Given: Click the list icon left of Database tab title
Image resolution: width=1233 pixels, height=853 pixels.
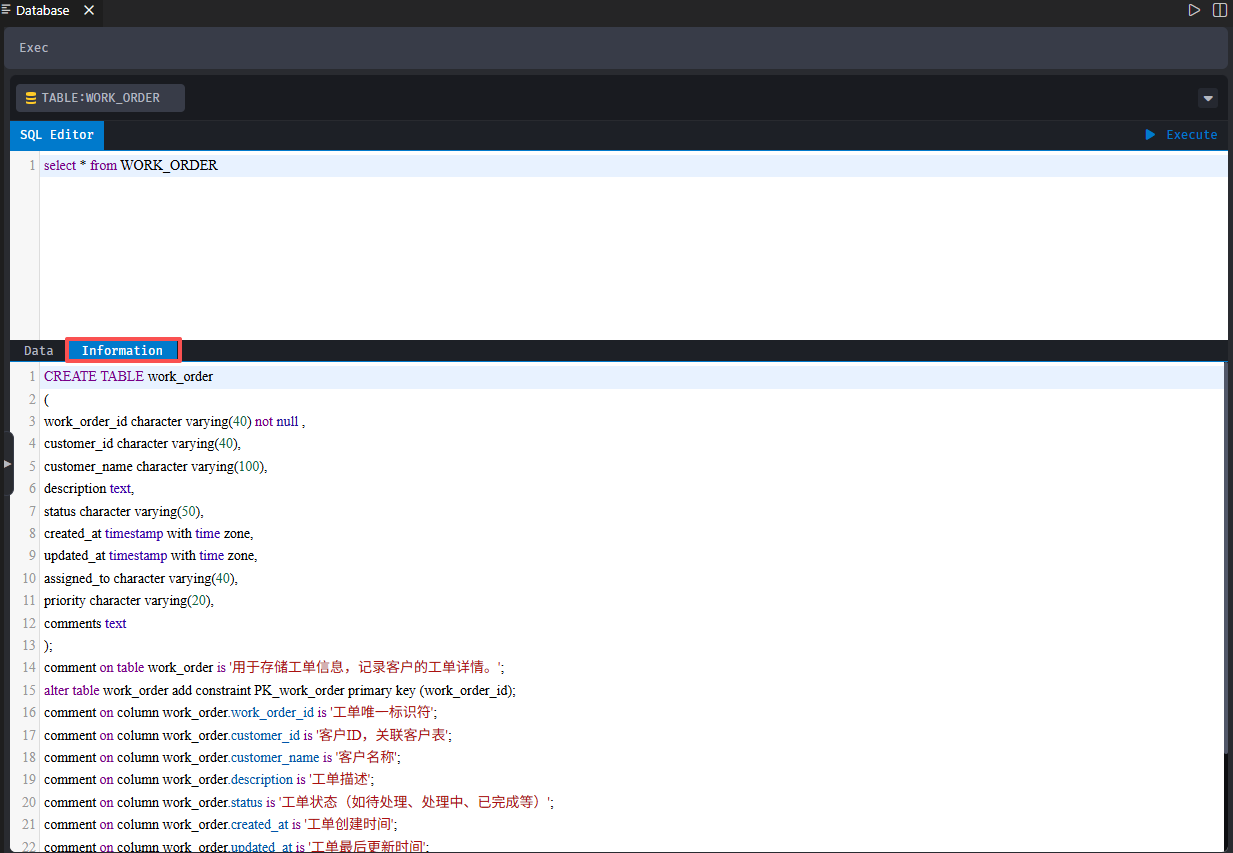Looking at the screenshot, I should [6, 10].
